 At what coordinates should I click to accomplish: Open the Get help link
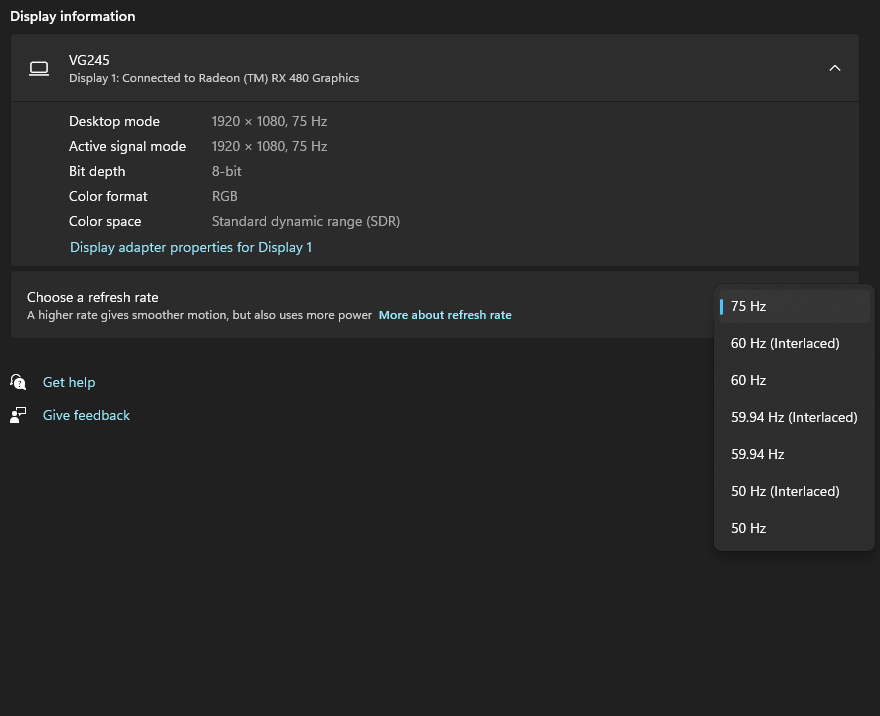(69, 382)
